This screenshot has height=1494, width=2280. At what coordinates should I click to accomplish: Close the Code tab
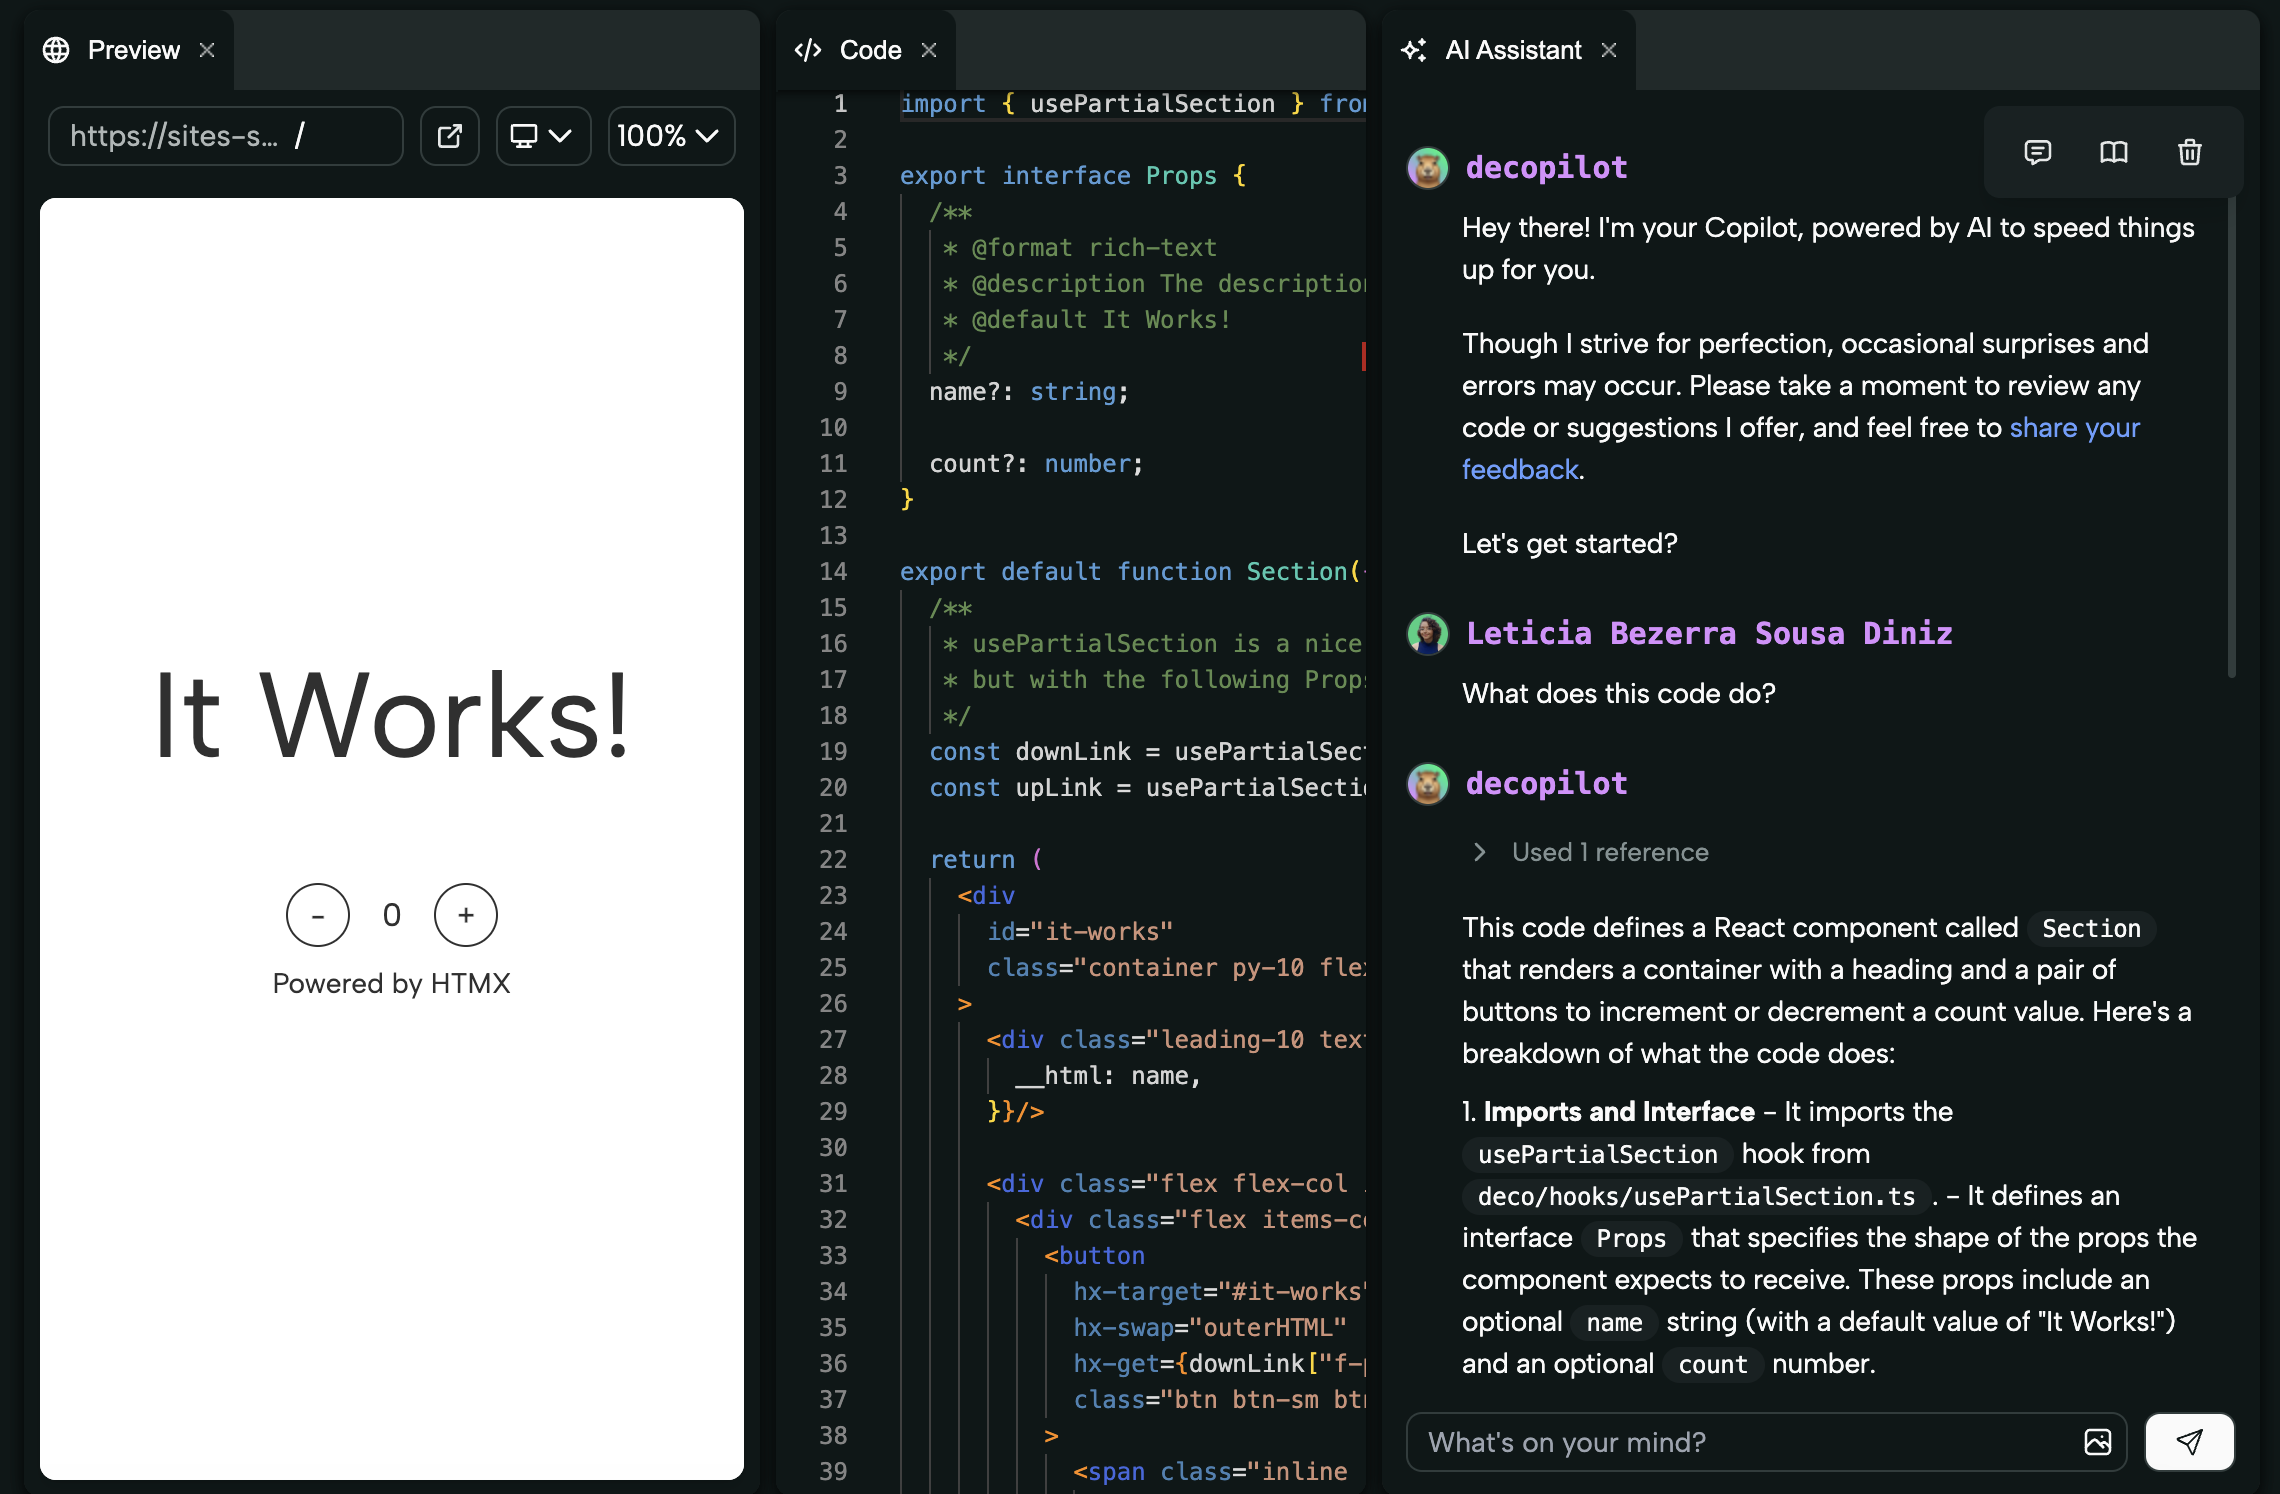pyautogui.click(x=929, y=50)
